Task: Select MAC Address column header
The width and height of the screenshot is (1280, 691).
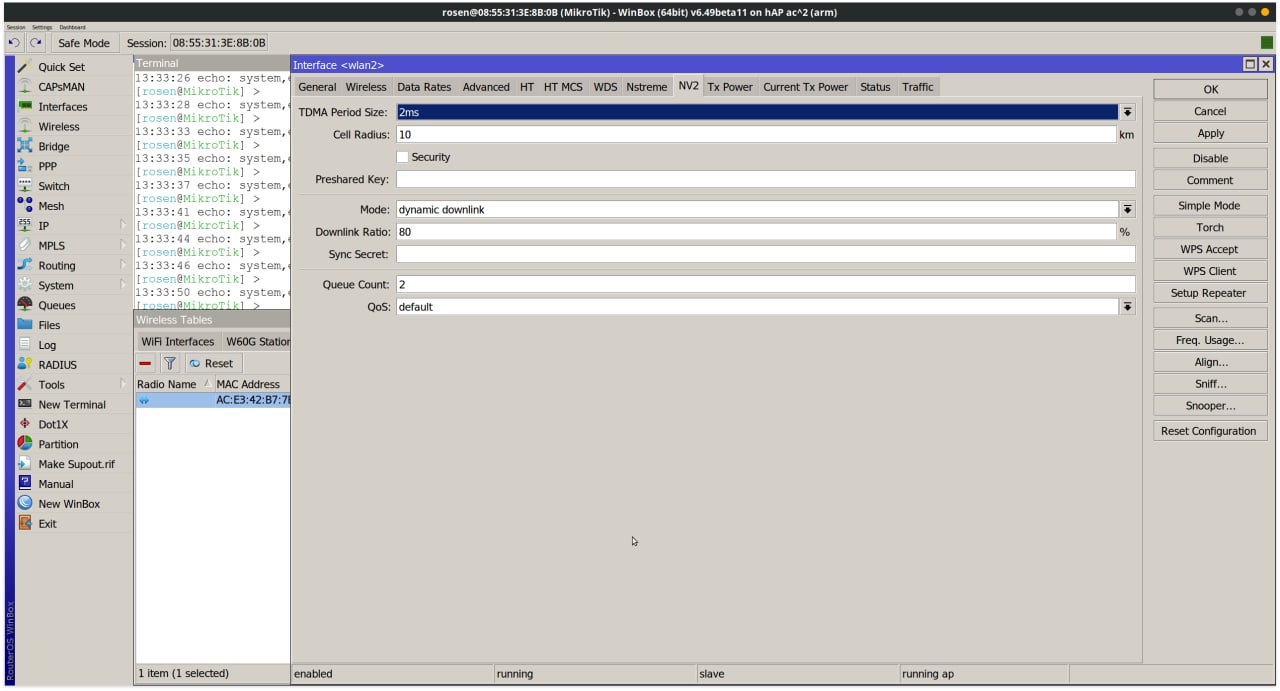Action: [x=252, y=384]
